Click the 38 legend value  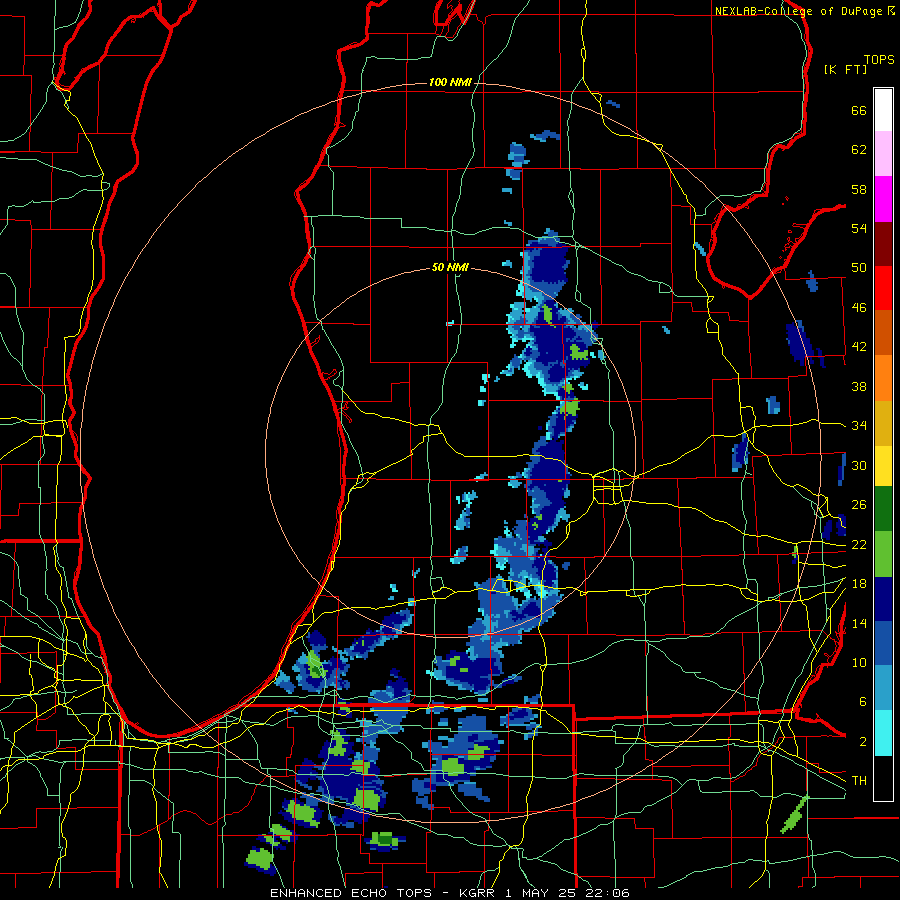pyautogui.click(x=859, y=386)
